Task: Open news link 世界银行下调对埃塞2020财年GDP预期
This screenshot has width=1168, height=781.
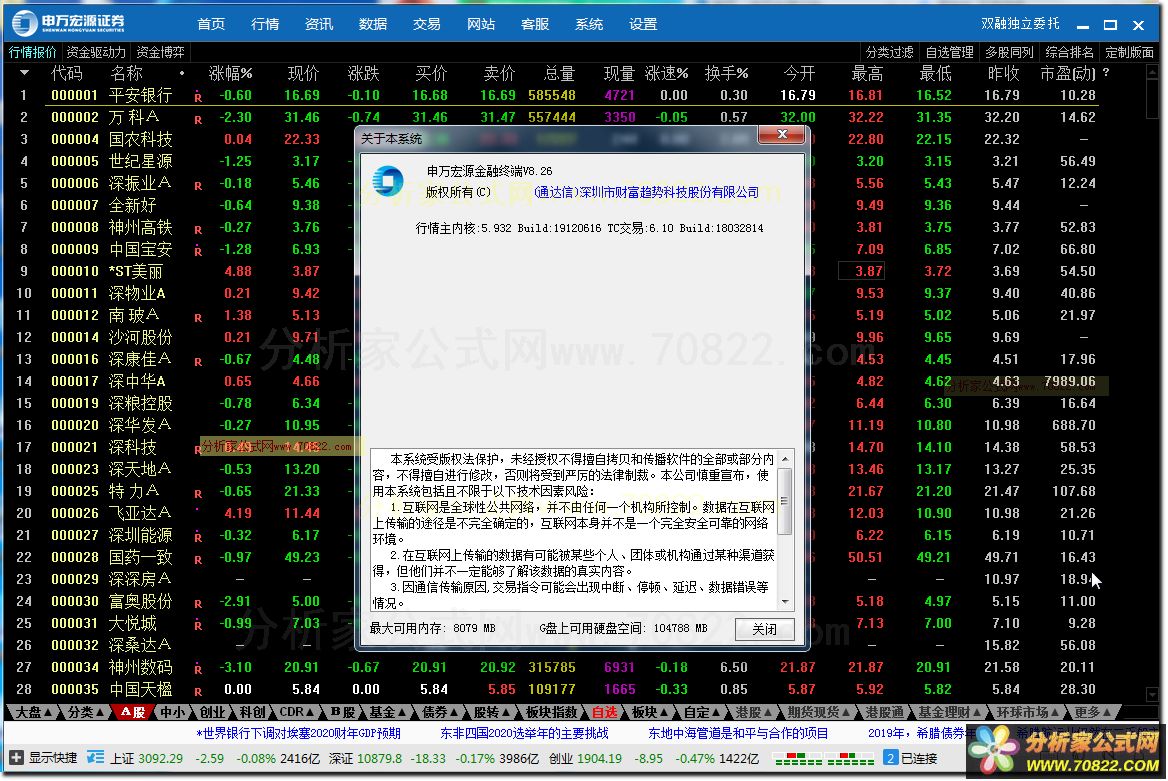Action: tap(298, 733)
